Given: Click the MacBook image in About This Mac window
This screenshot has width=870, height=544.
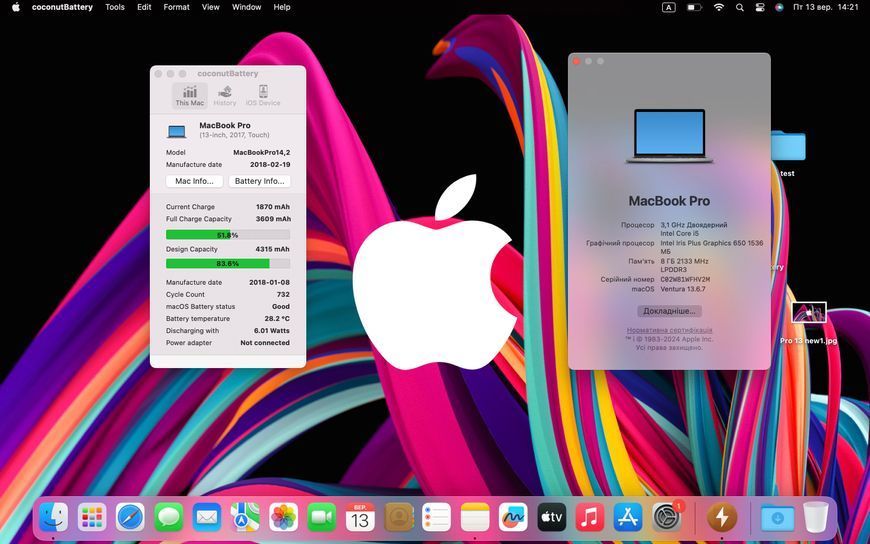Looking at the screenshot, I should coord(669,136).
